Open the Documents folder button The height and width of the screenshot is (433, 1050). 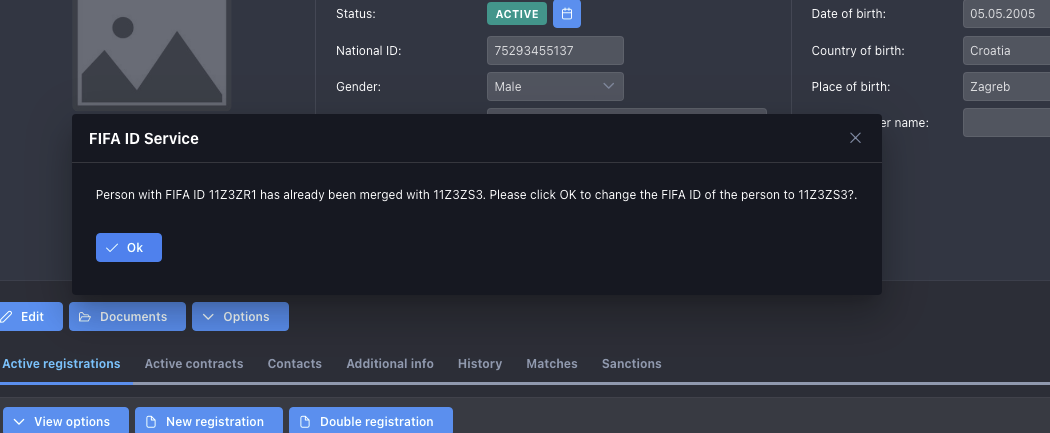click(x=127, y=316)
